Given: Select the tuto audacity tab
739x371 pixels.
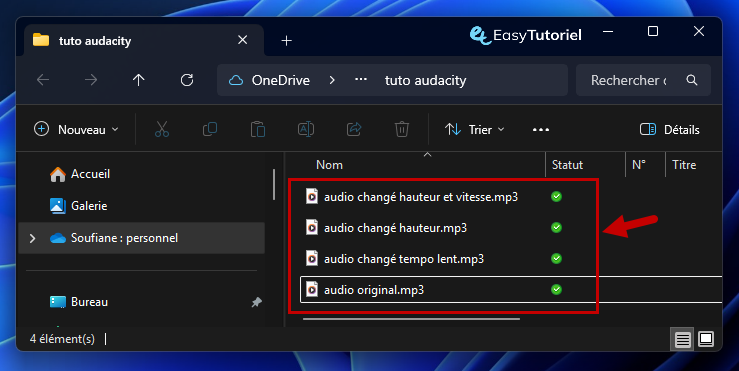Looking at the screenshot, I should coord(143,41).
